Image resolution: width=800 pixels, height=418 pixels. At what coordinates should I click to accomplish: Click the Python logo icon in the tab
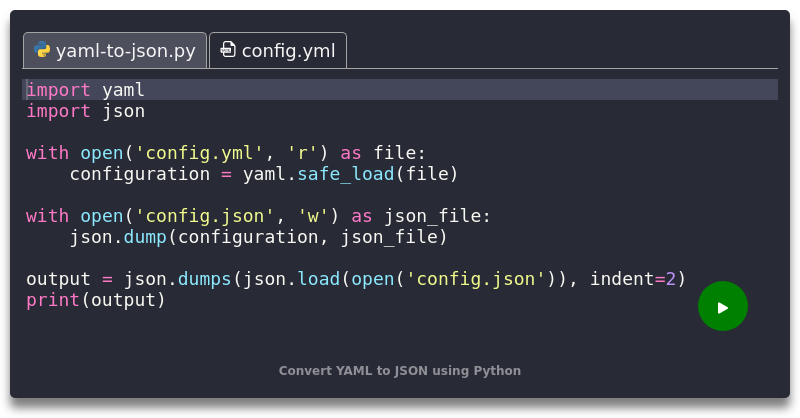(42, 50)
